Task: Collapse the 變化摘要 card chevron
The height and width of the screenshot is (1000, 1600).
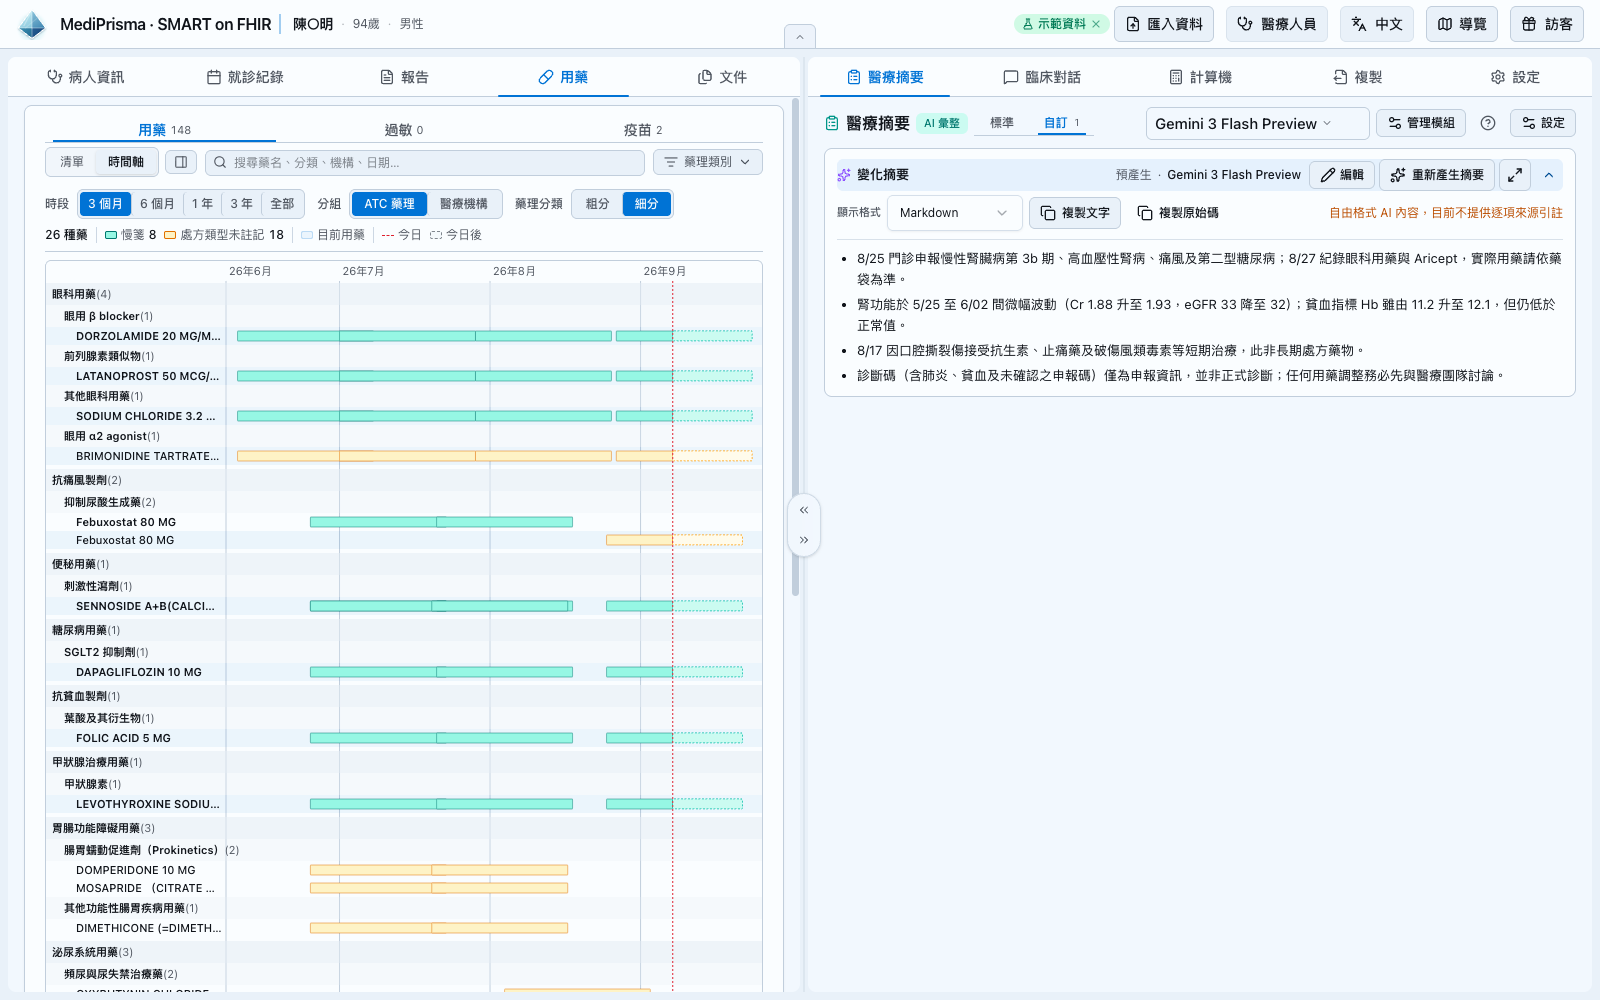Action: pyautogui.click(x=1549, y=175)
